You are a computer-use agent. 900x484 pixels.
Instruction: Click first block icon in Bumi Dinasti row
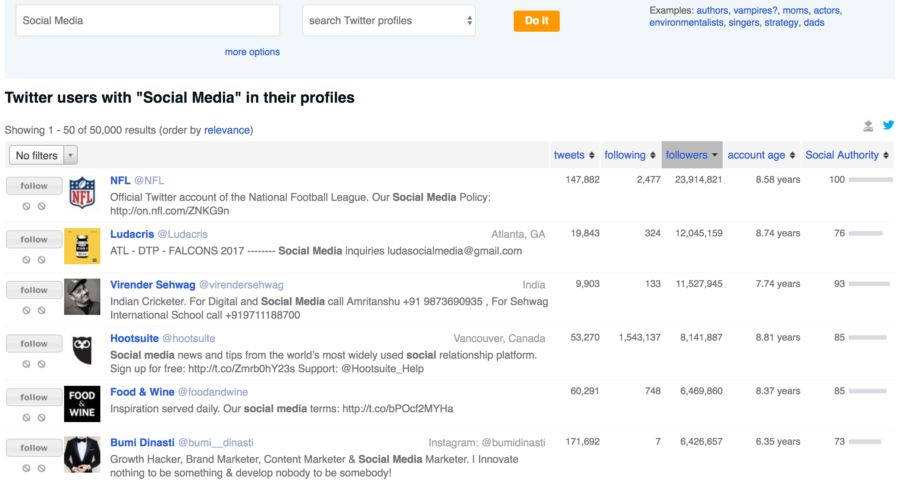click(x=26, y=468)
